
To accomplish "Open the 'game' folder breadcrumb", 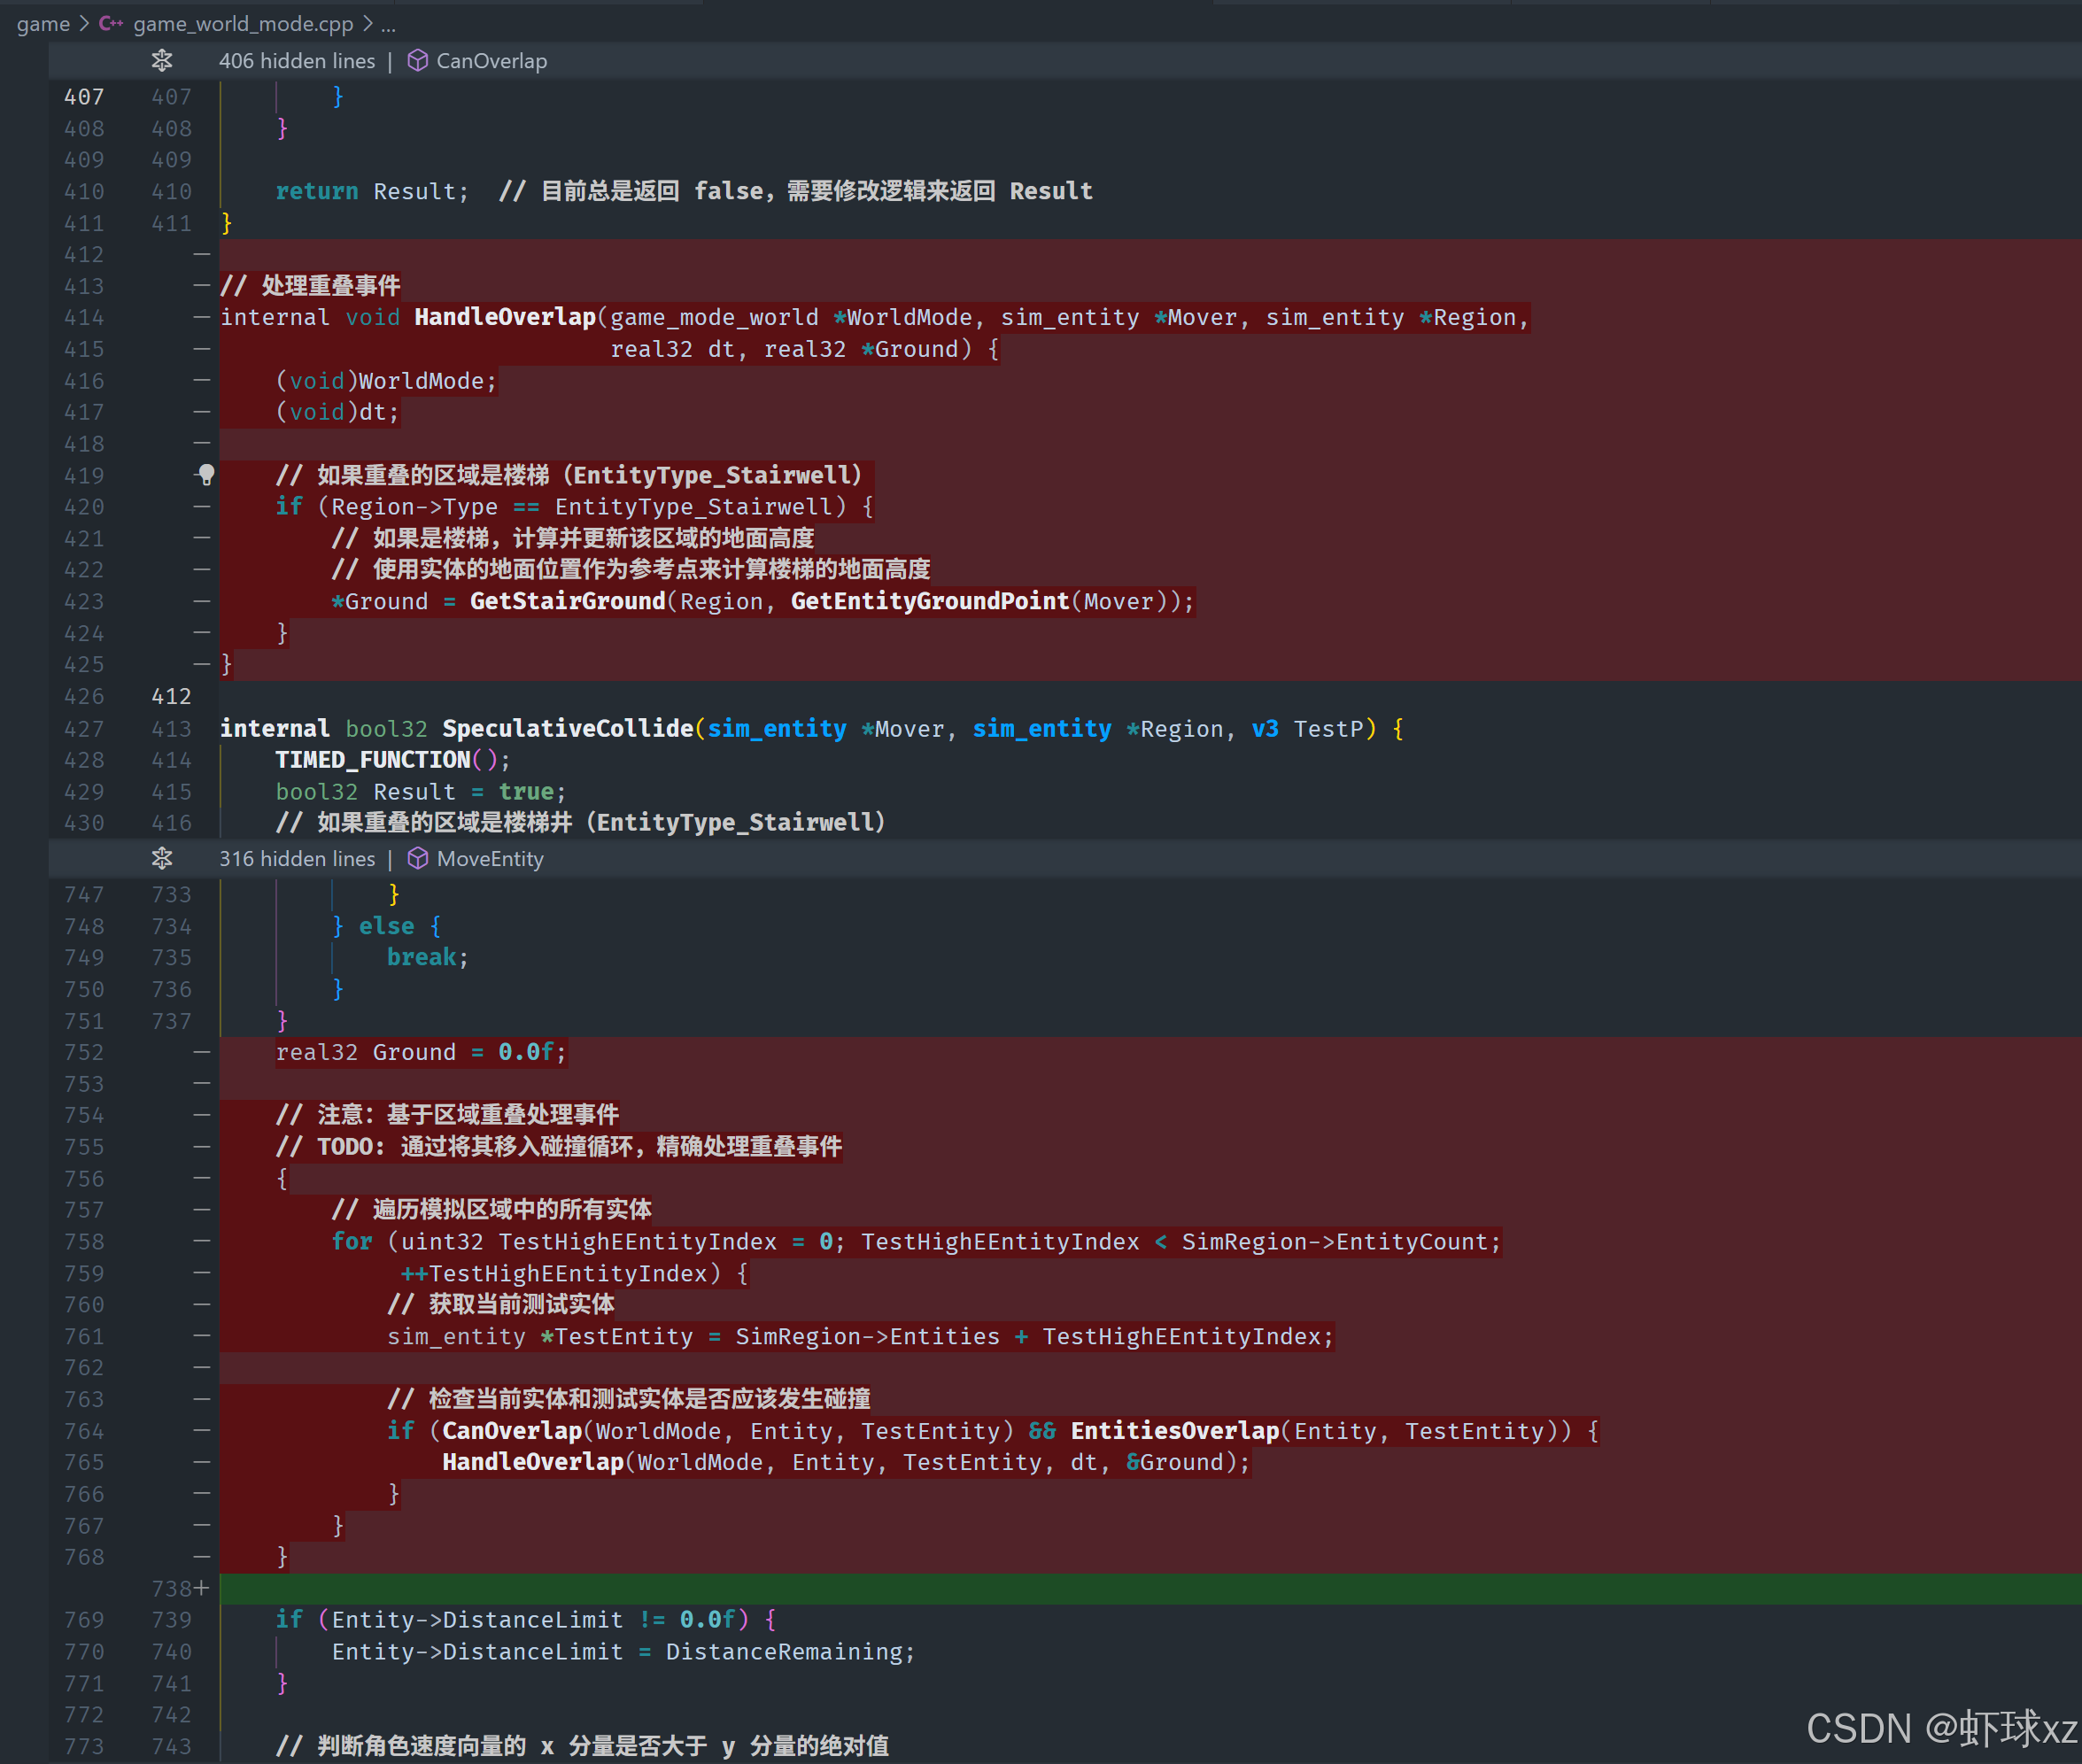I will pos(43,23).
